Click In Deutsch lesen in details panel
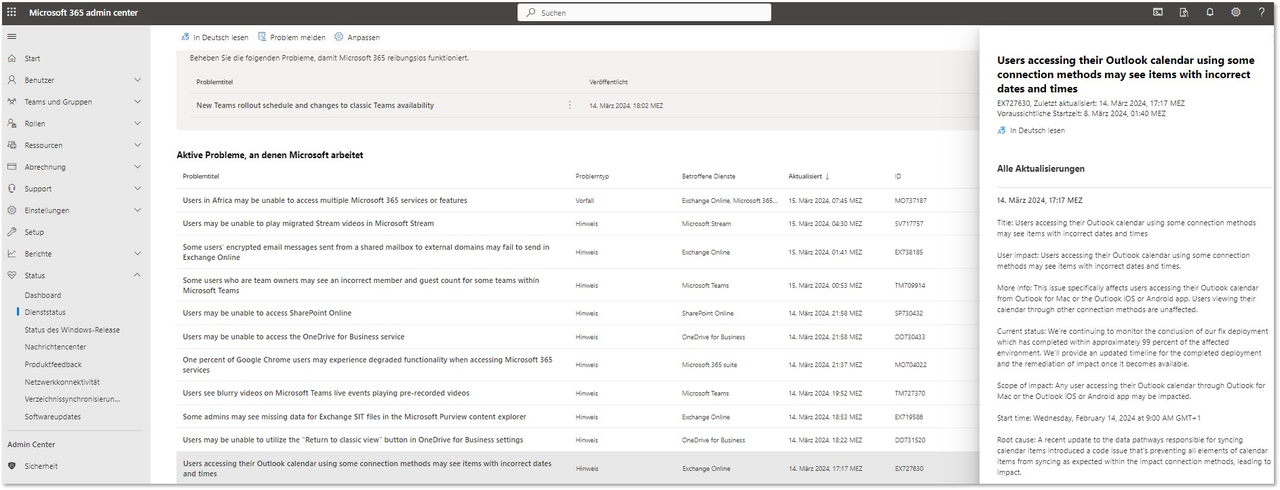Viewport: 1280px width, 490px height. 1031,130
